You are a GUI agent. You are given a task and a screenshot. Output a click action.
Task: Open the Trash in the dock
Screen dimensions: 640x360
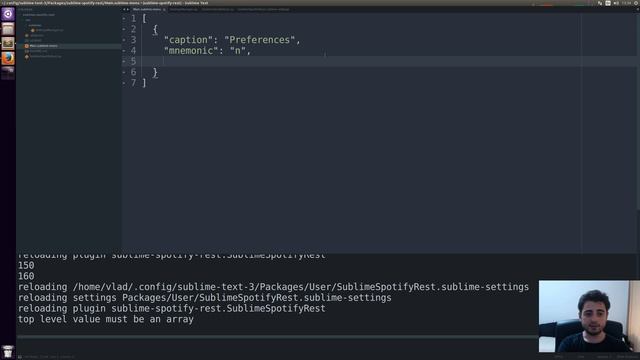[x=8, y=352]
